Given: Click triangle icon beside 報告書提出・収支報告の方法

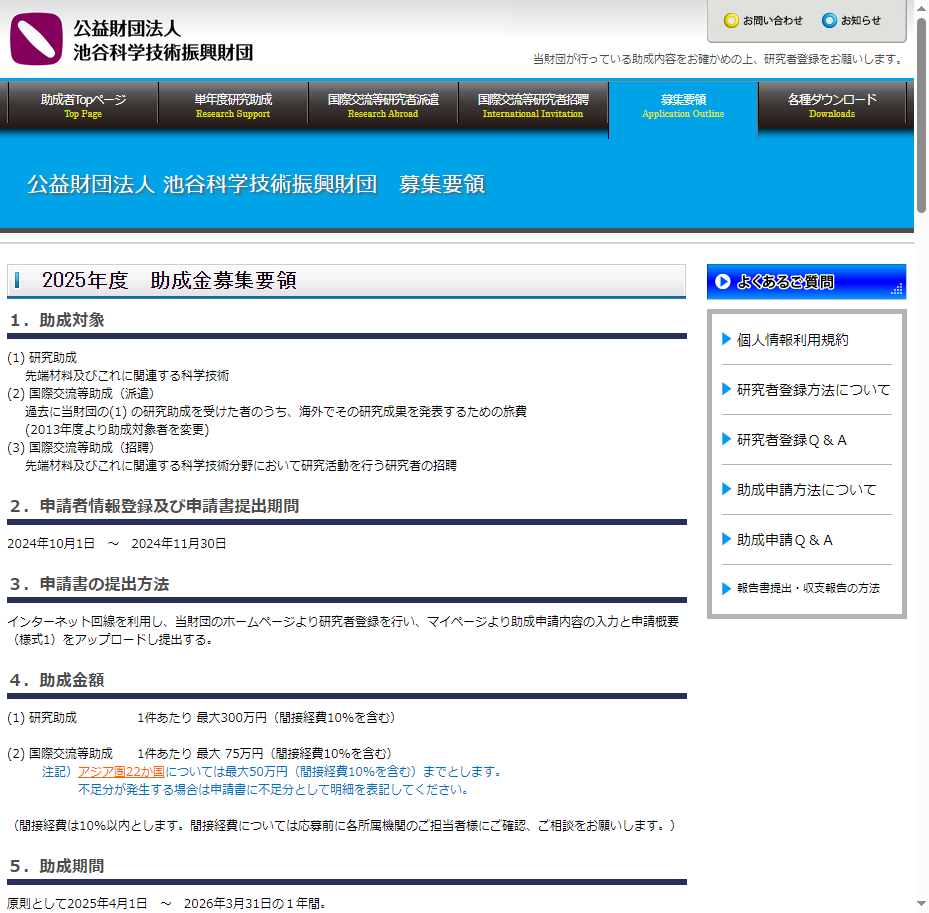Looking at the screenshot, I should pos(726,588).
